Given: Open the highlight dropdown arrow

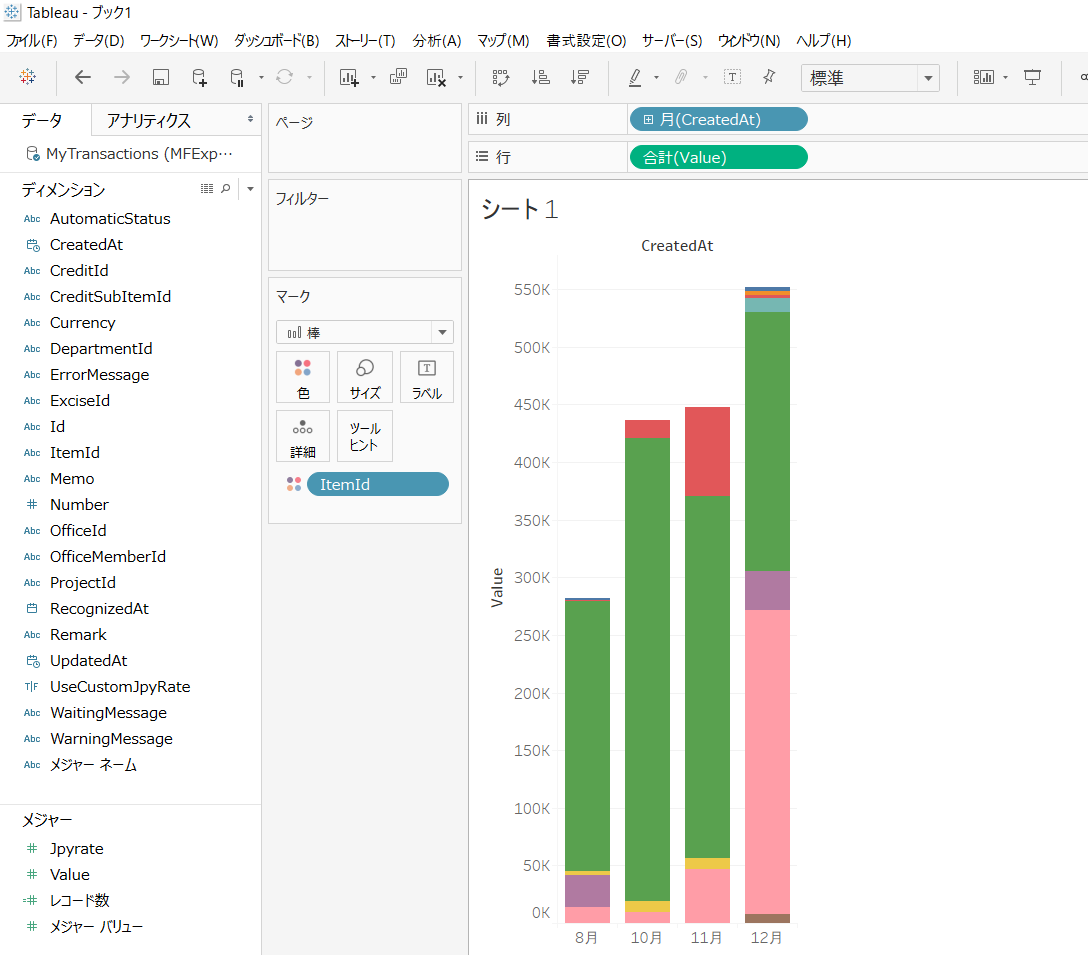Looking at the screenshot, I should pyautogui.click(x=656, y=77).
